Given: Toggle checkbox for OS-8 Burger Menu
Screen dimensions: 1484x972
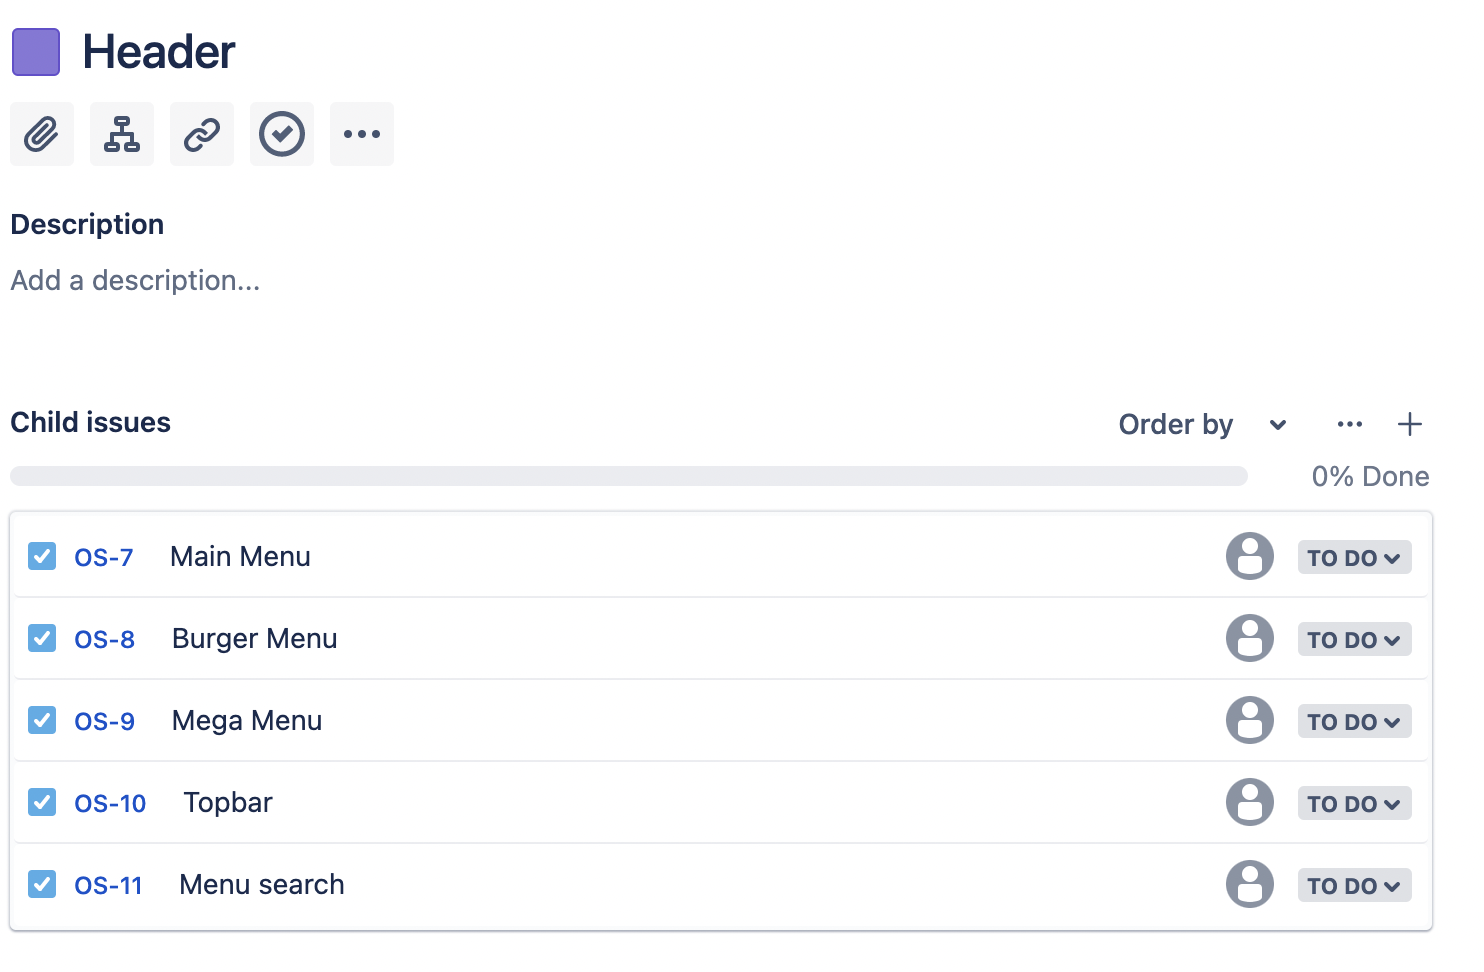Looking at the screenshot, I should coord(42,638).
